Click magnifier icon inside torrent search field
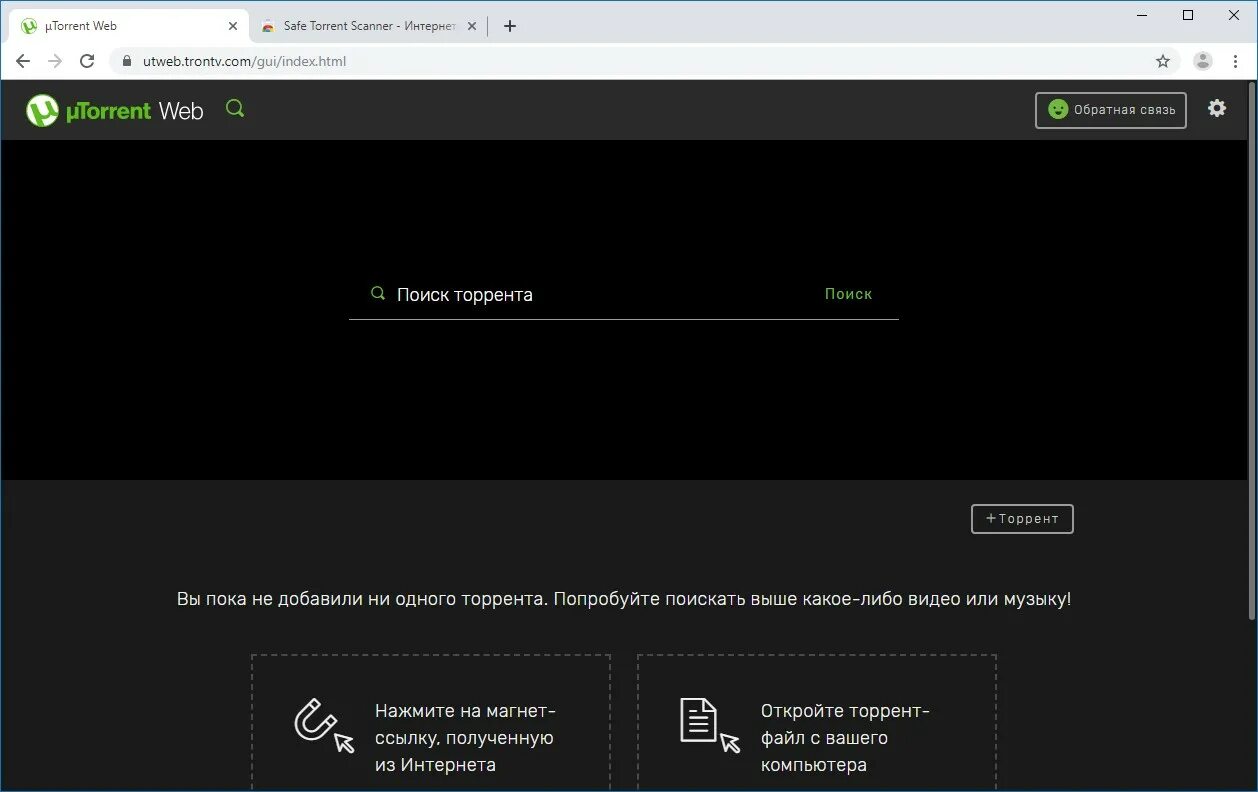Screen dimensions: 1258x792 [378, 294]
